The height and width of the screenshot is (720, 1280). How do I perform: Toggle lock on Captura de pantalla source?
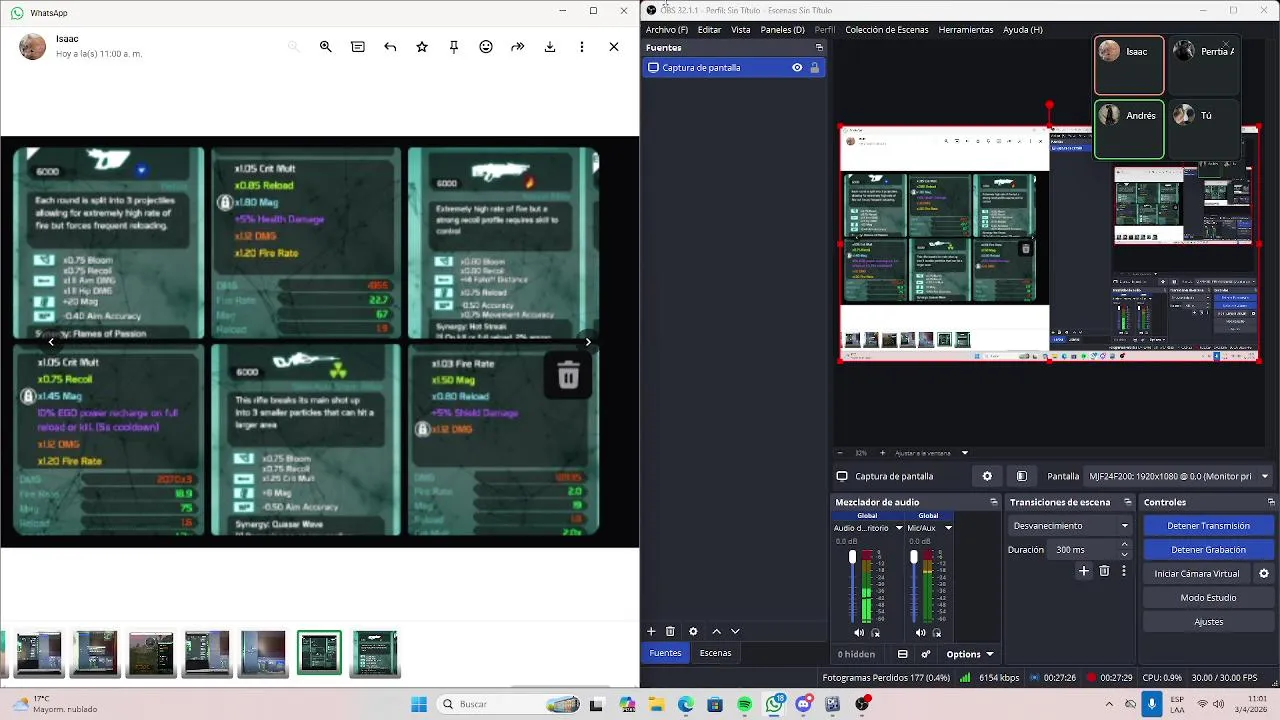(814, 68)
